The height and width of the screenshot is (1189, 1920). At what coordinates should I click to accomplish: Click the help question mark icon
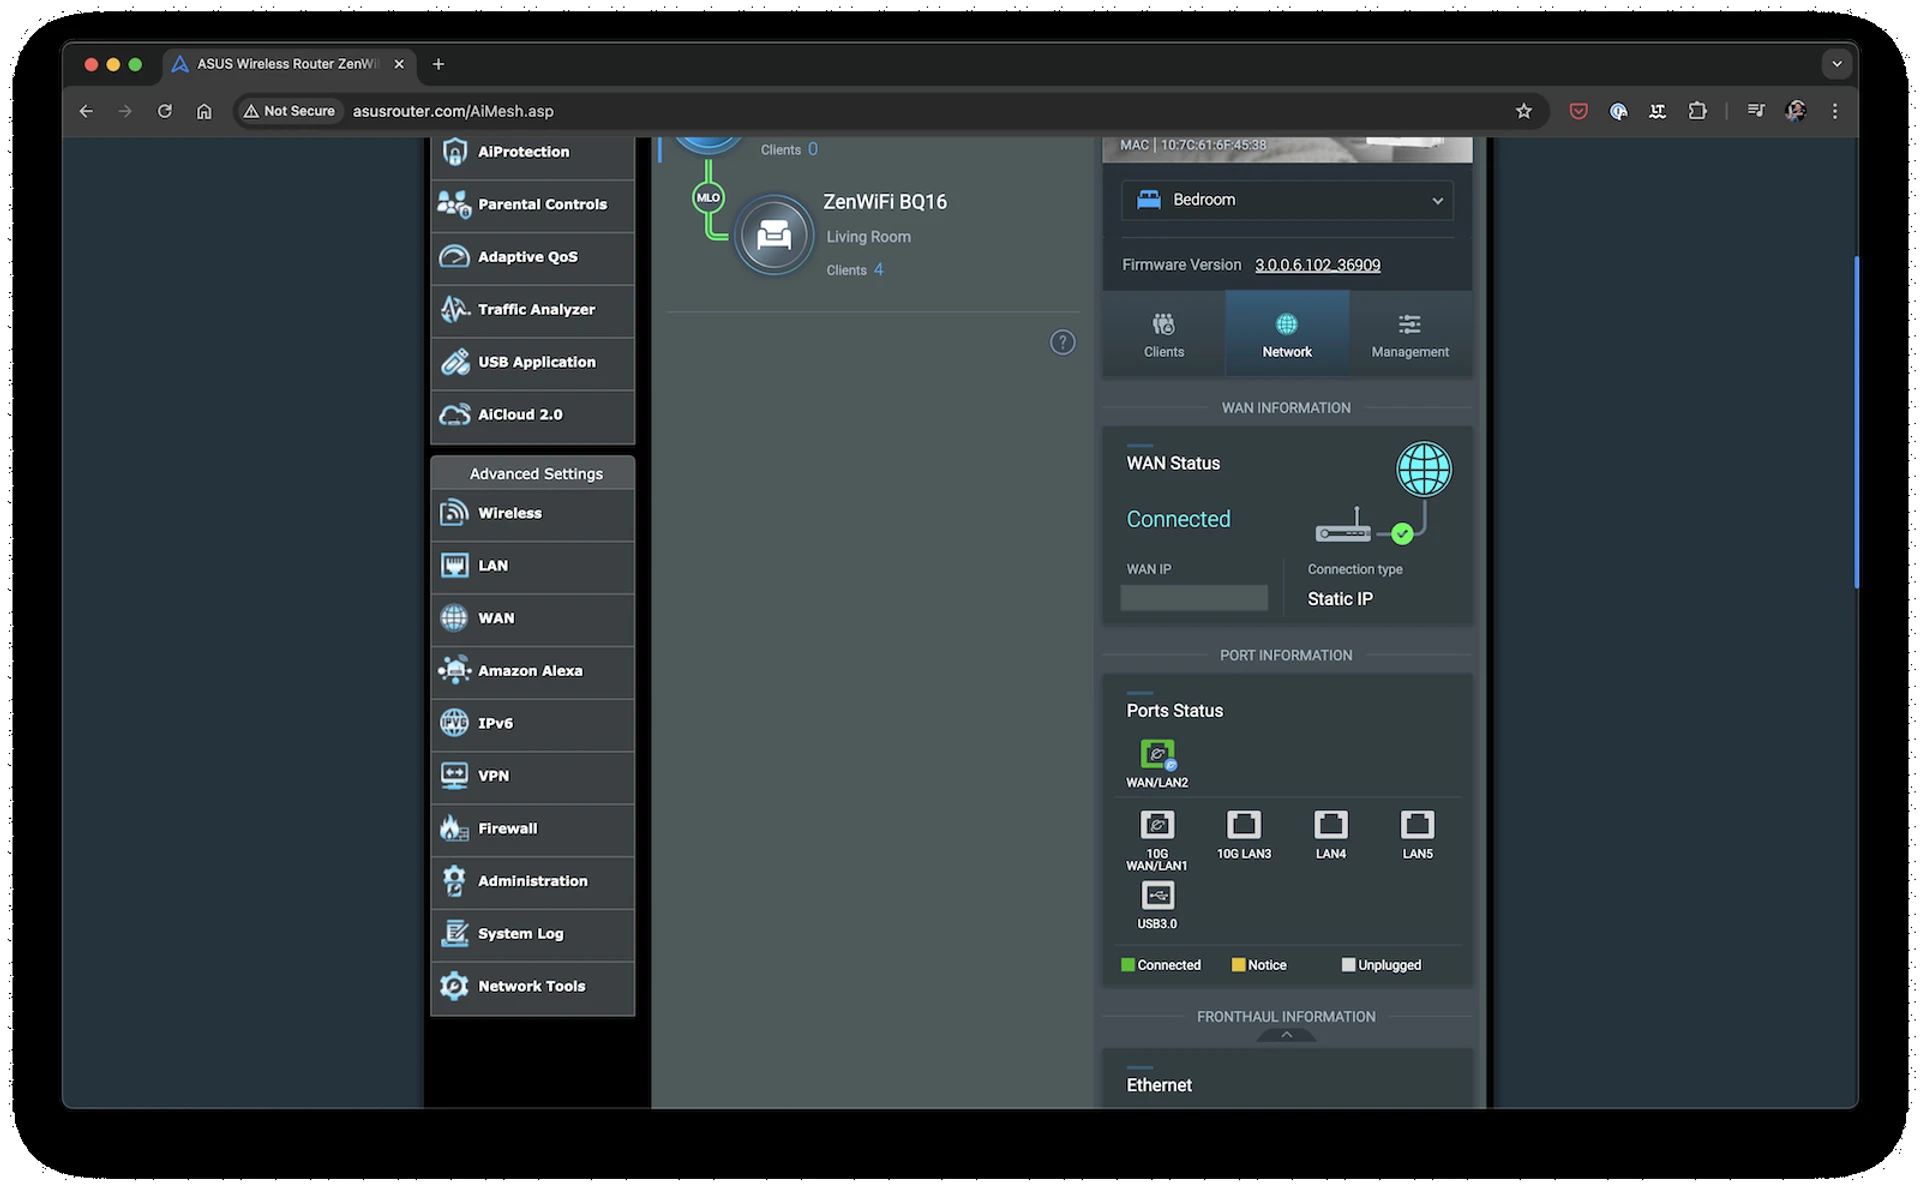click(x=1062, y=343)
